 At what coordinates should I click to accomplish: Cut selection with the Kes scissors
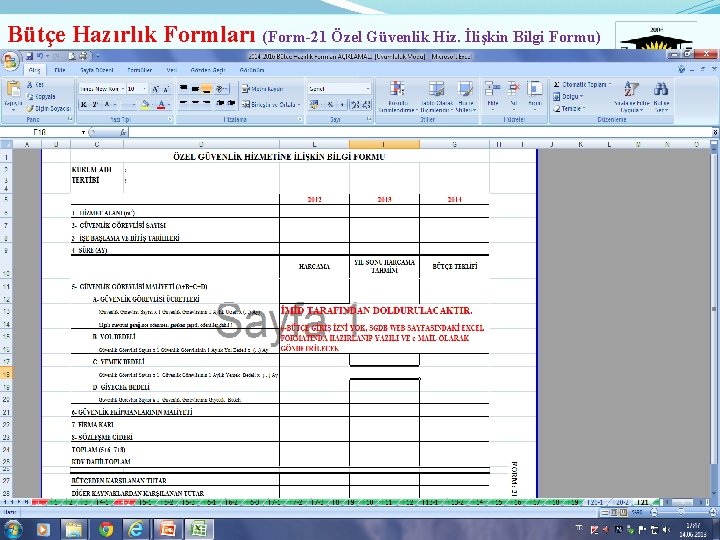point(35,85)
